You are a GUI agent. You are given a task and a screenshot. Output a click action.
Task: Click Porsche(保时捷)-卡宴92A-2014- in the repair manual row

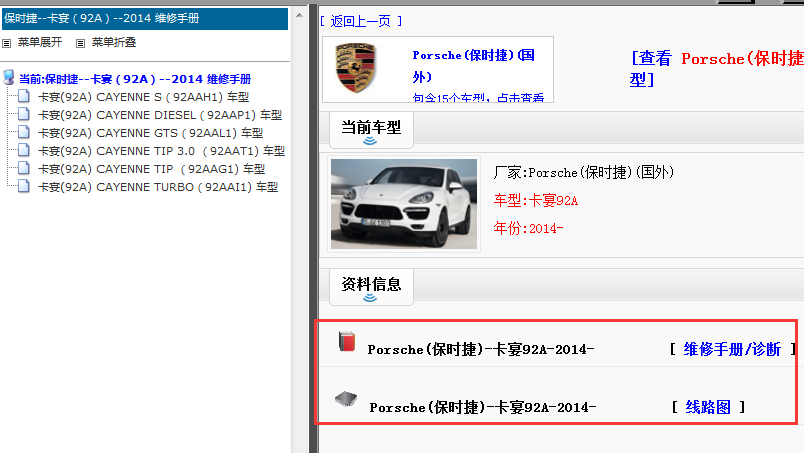pos(481,349)
